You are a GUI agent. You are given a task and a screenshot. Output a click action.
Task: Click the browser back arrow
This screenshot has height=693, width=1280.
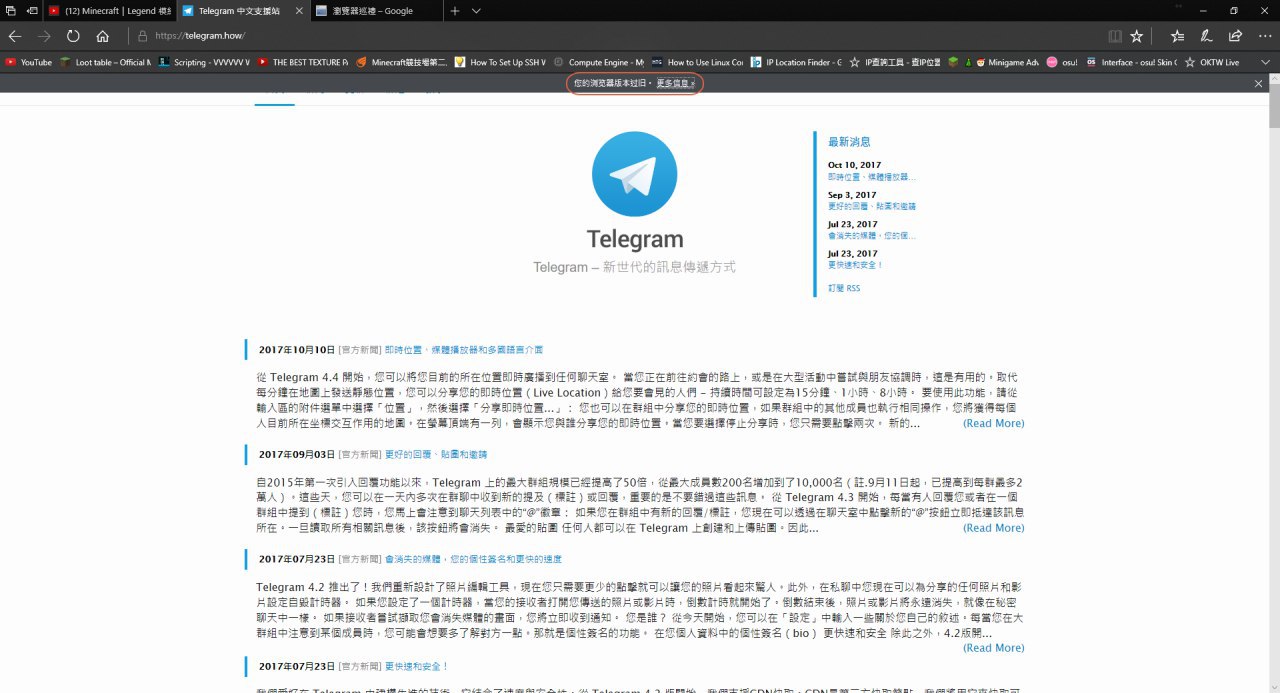tap(15, 36)
